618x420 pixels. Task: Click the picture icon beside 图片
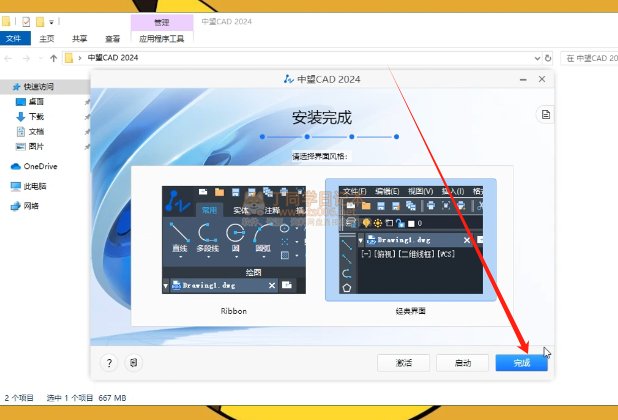20,147
